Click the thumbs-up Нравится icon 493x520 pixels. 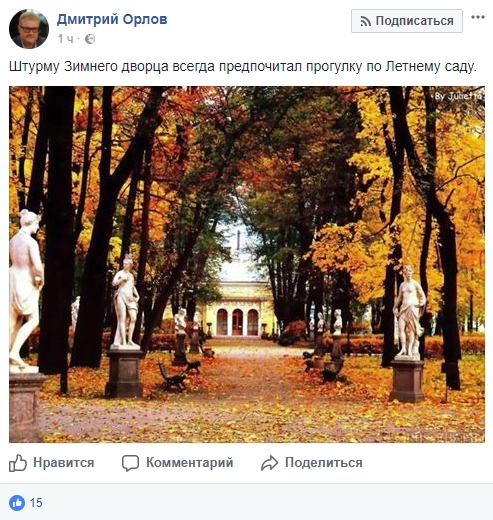(18, 463)
